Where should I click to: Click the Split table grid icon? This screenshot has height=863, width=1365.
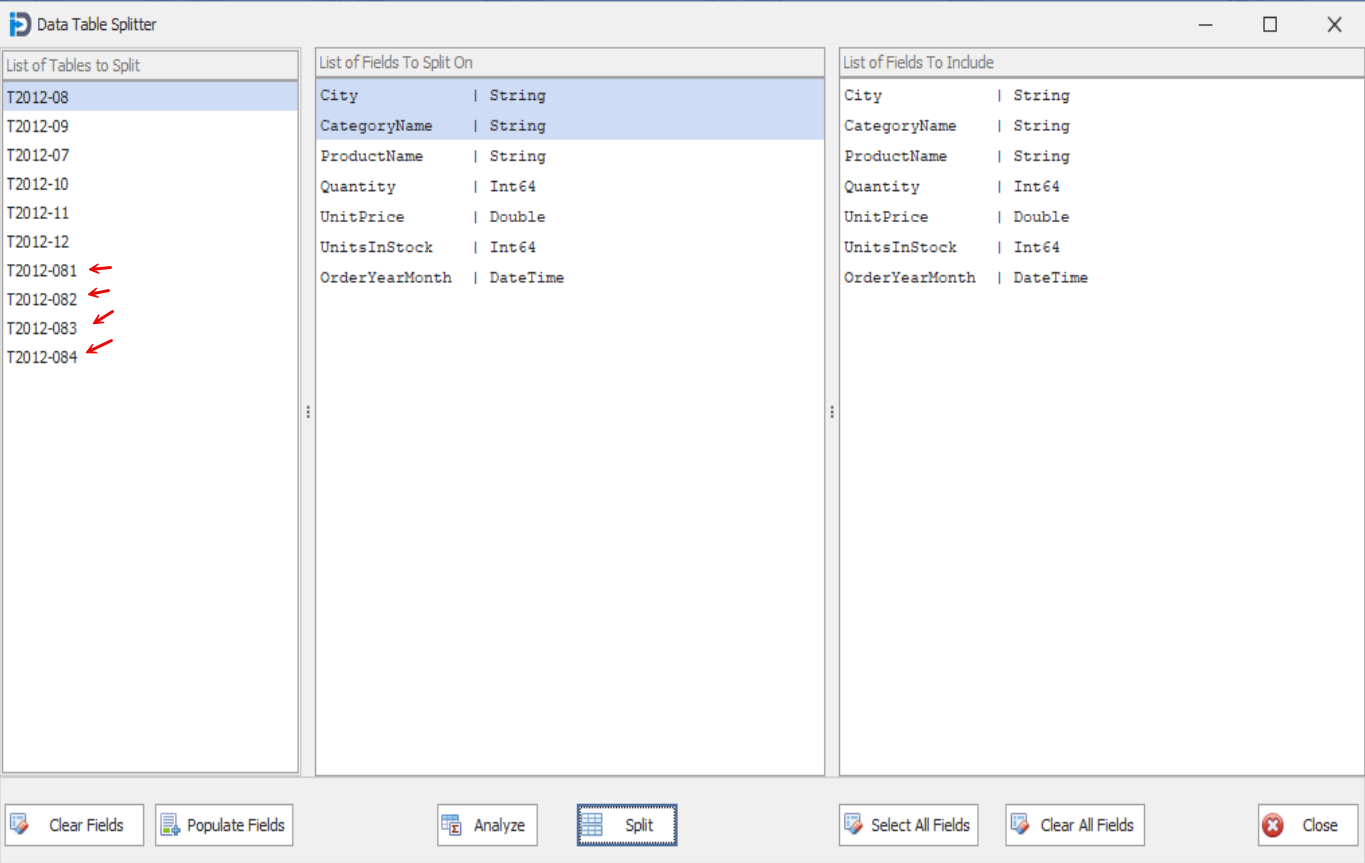click(x=594, y=825)
